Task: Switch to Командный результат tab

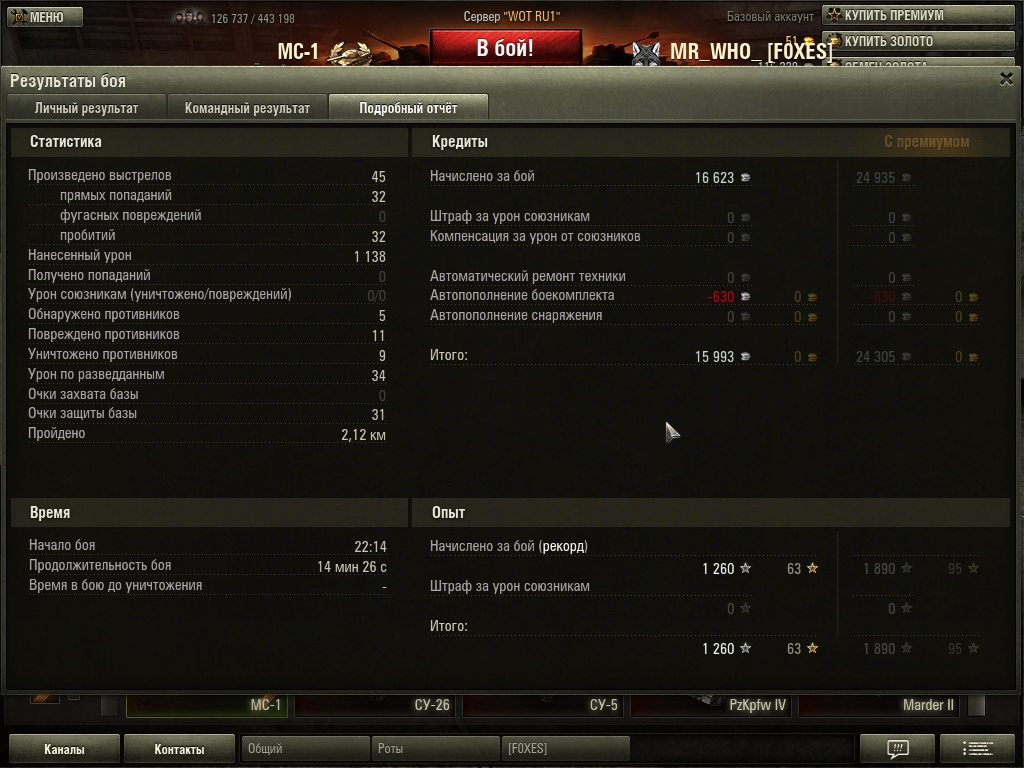Action: coord(247,108)
